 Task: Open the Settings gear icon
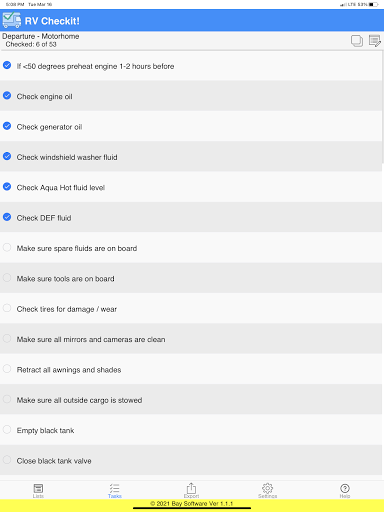pos(267,488)
